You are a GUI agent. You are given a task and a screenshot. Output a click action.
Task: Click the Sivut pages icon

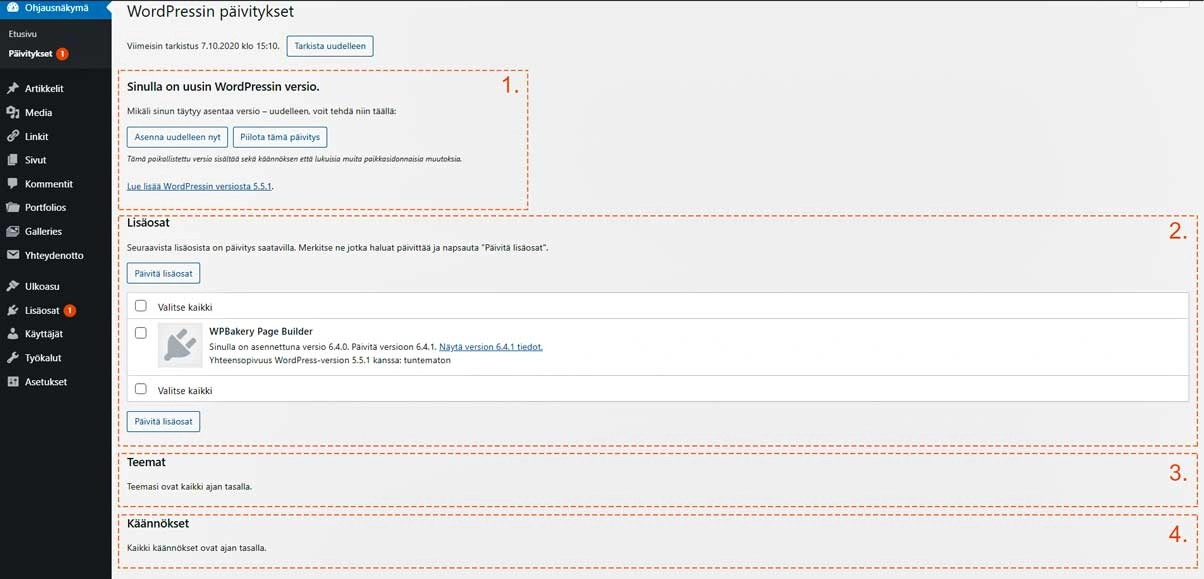13,160
